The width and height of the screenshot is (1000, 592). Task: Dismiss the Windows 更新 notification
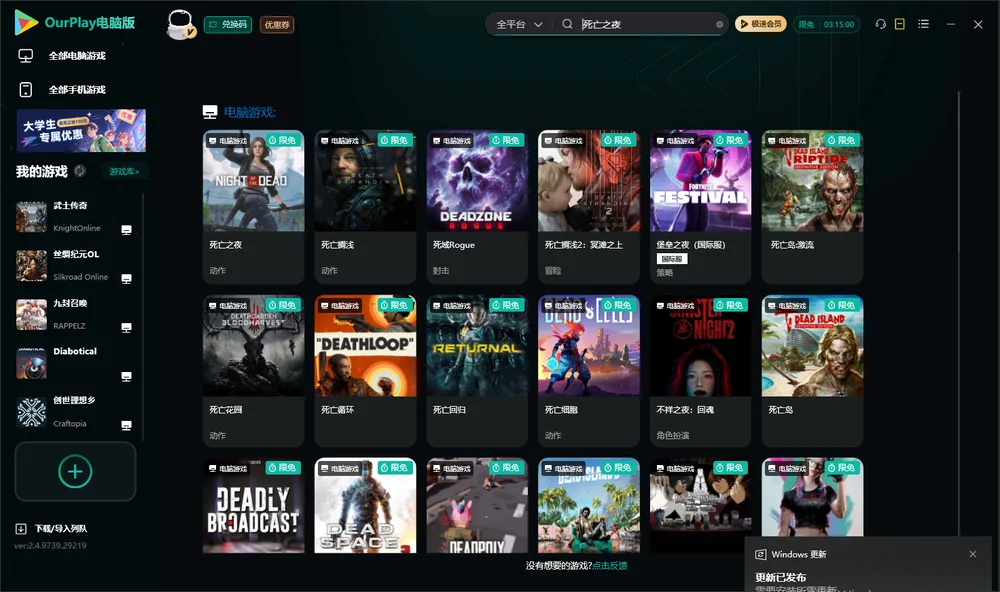pyautogui.click(x=973, y=554)
